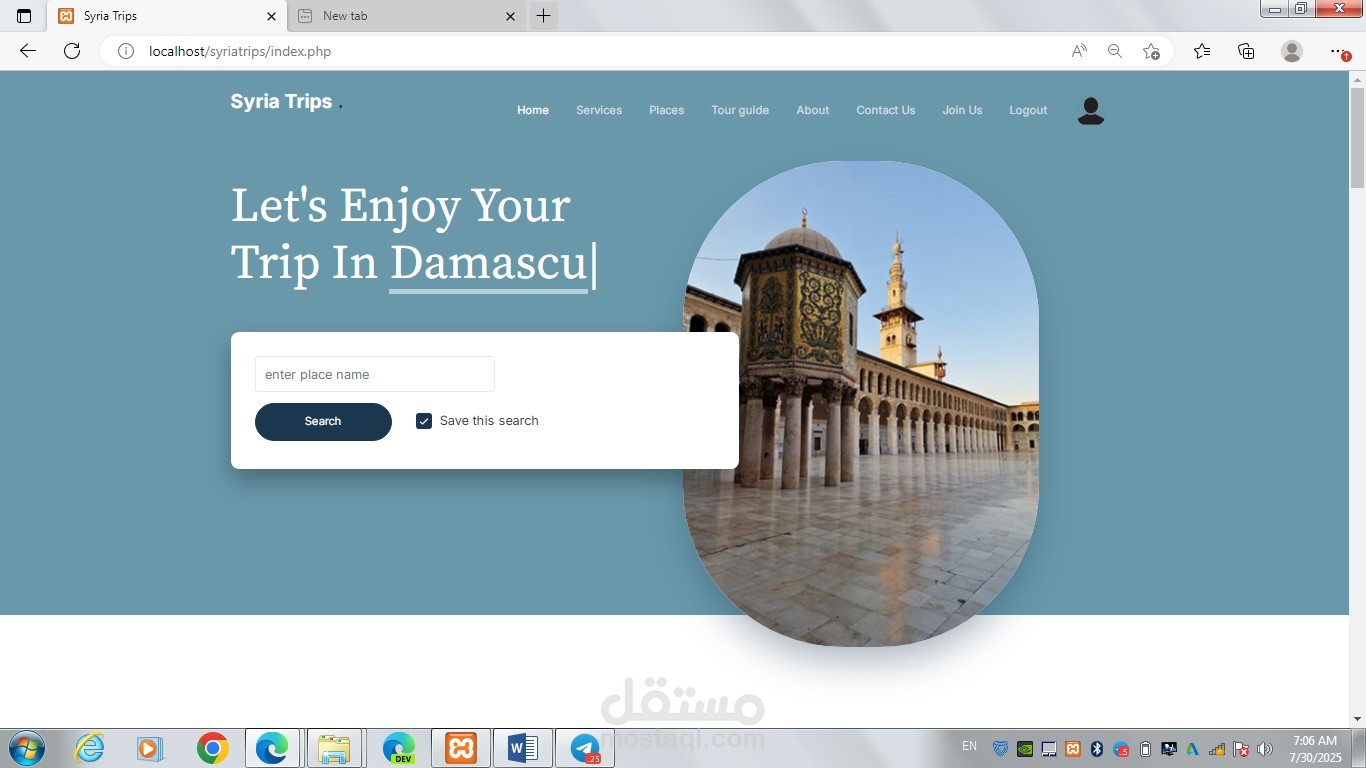The width and height of the screenshot is (1366, 768).
Task: Click the vertical scrollbar thumb
Action: tap(1357, 137)
